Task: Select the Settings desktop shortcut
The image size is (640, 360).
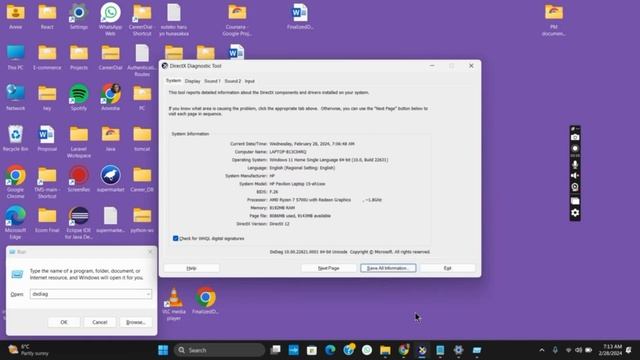Action: tap(79, 16)
